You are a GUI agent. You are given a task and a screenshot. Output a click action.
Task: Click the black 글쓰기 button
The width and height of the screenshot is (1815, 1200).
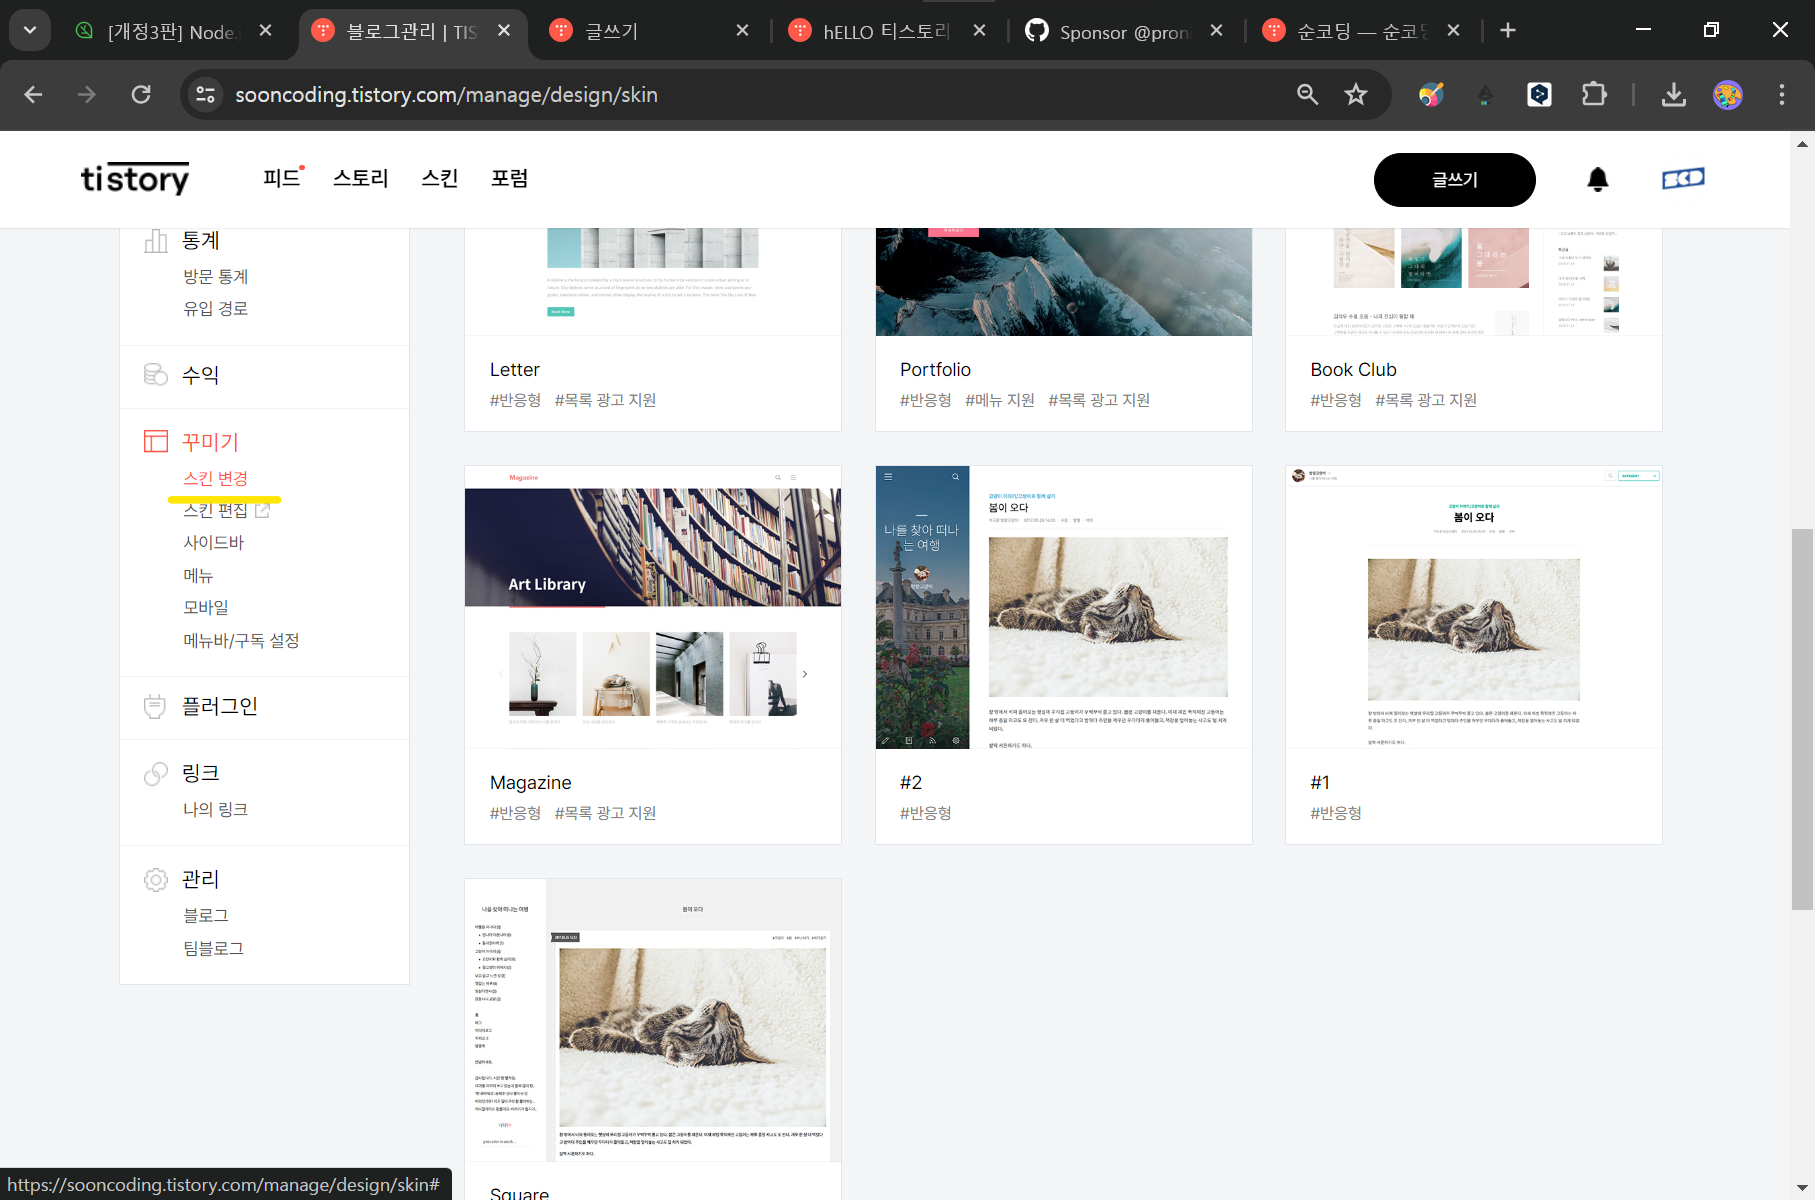click(x=1454, y=180)
